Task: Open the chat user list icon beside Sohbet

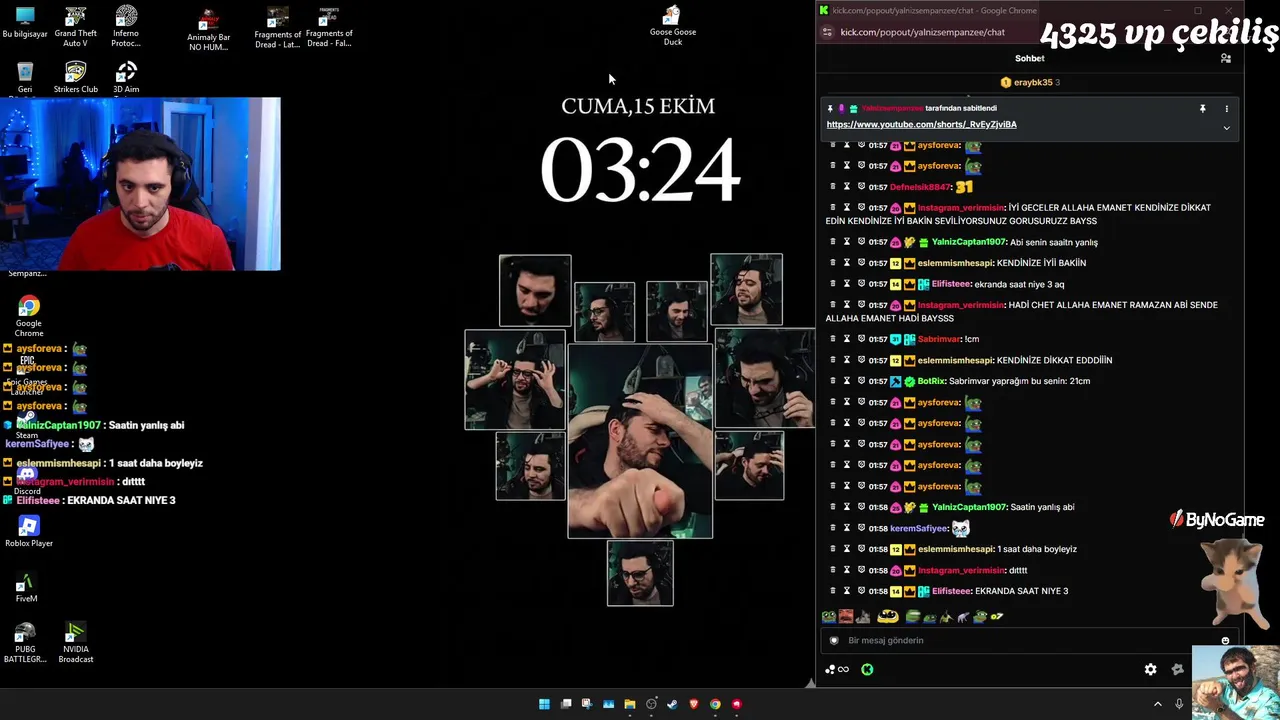Action: 1226,58
